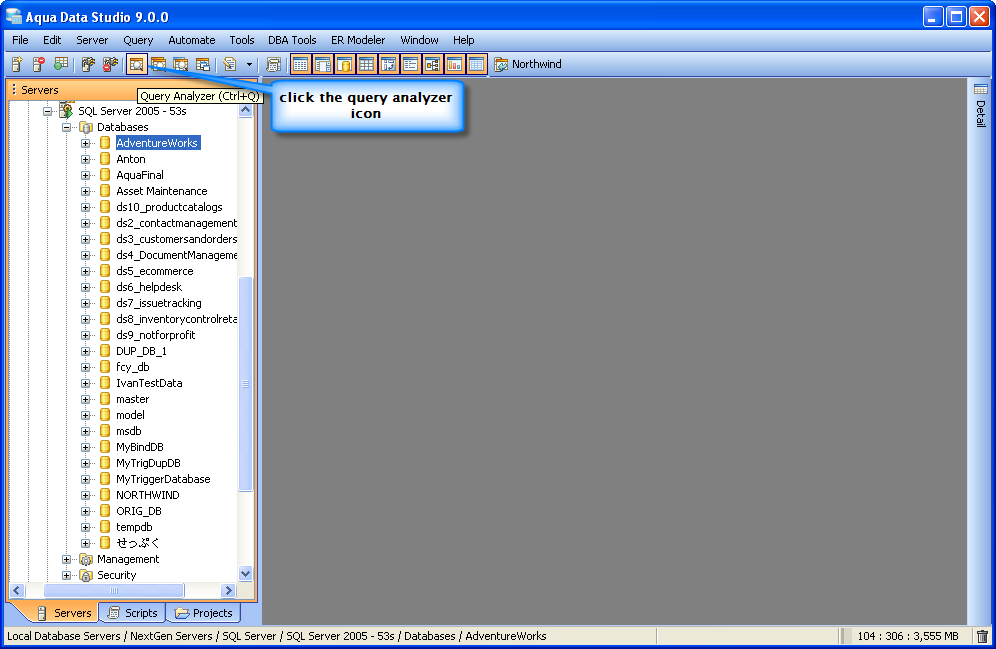Select the Servers tab at bottom
Viewport: 996px width, 649px height.
pos(64,613)
